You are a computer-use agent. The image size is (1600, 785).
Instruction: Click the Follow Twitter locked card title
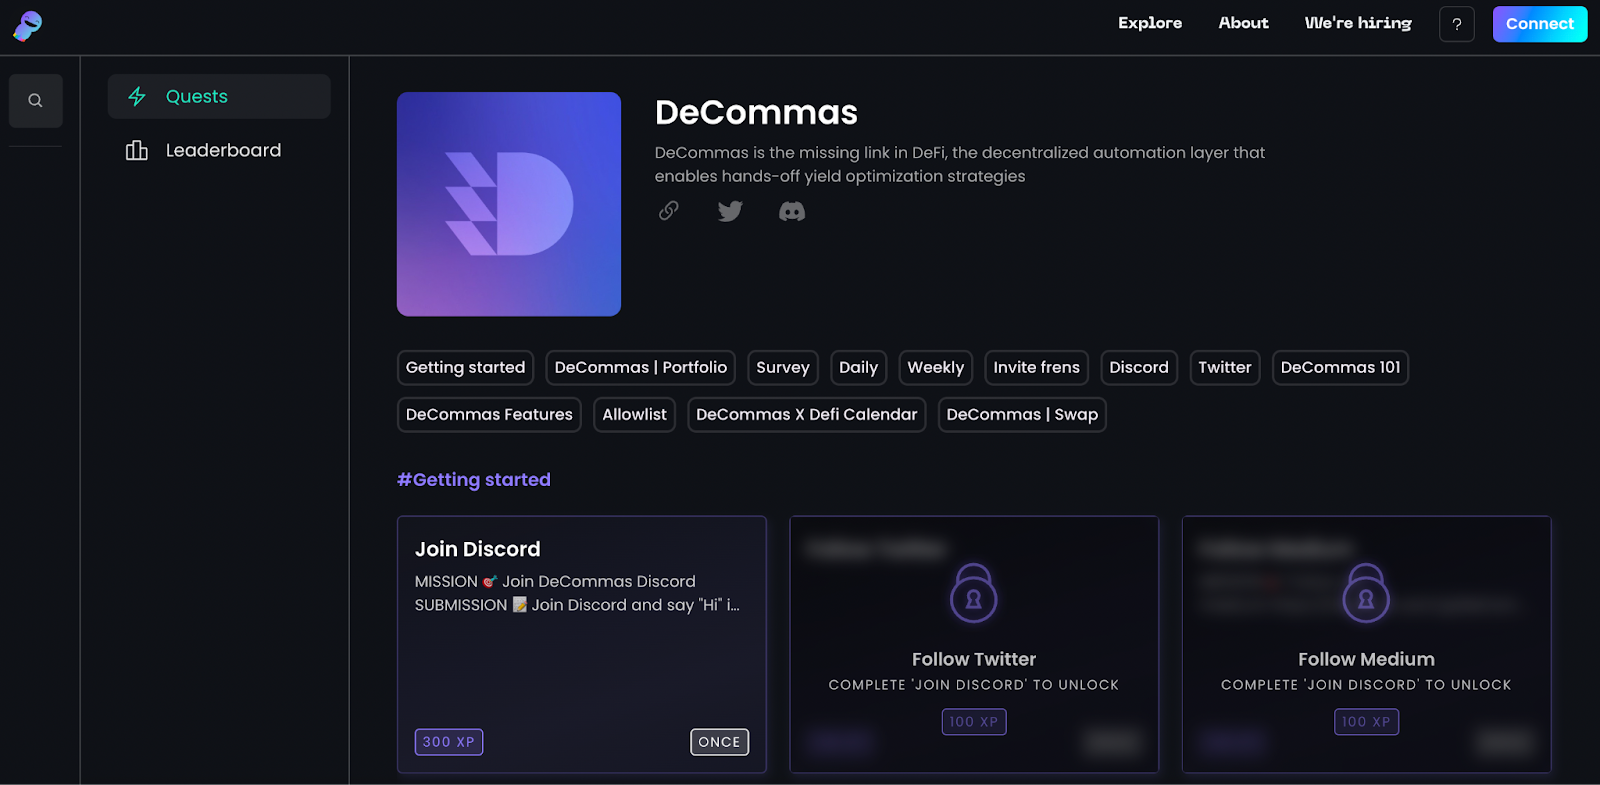coord(974,659)
